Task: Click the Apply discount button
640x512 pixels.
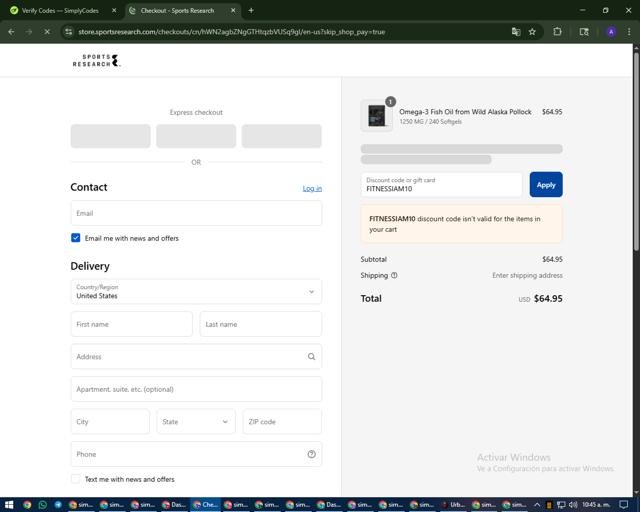Action: (x=546, y=185)
